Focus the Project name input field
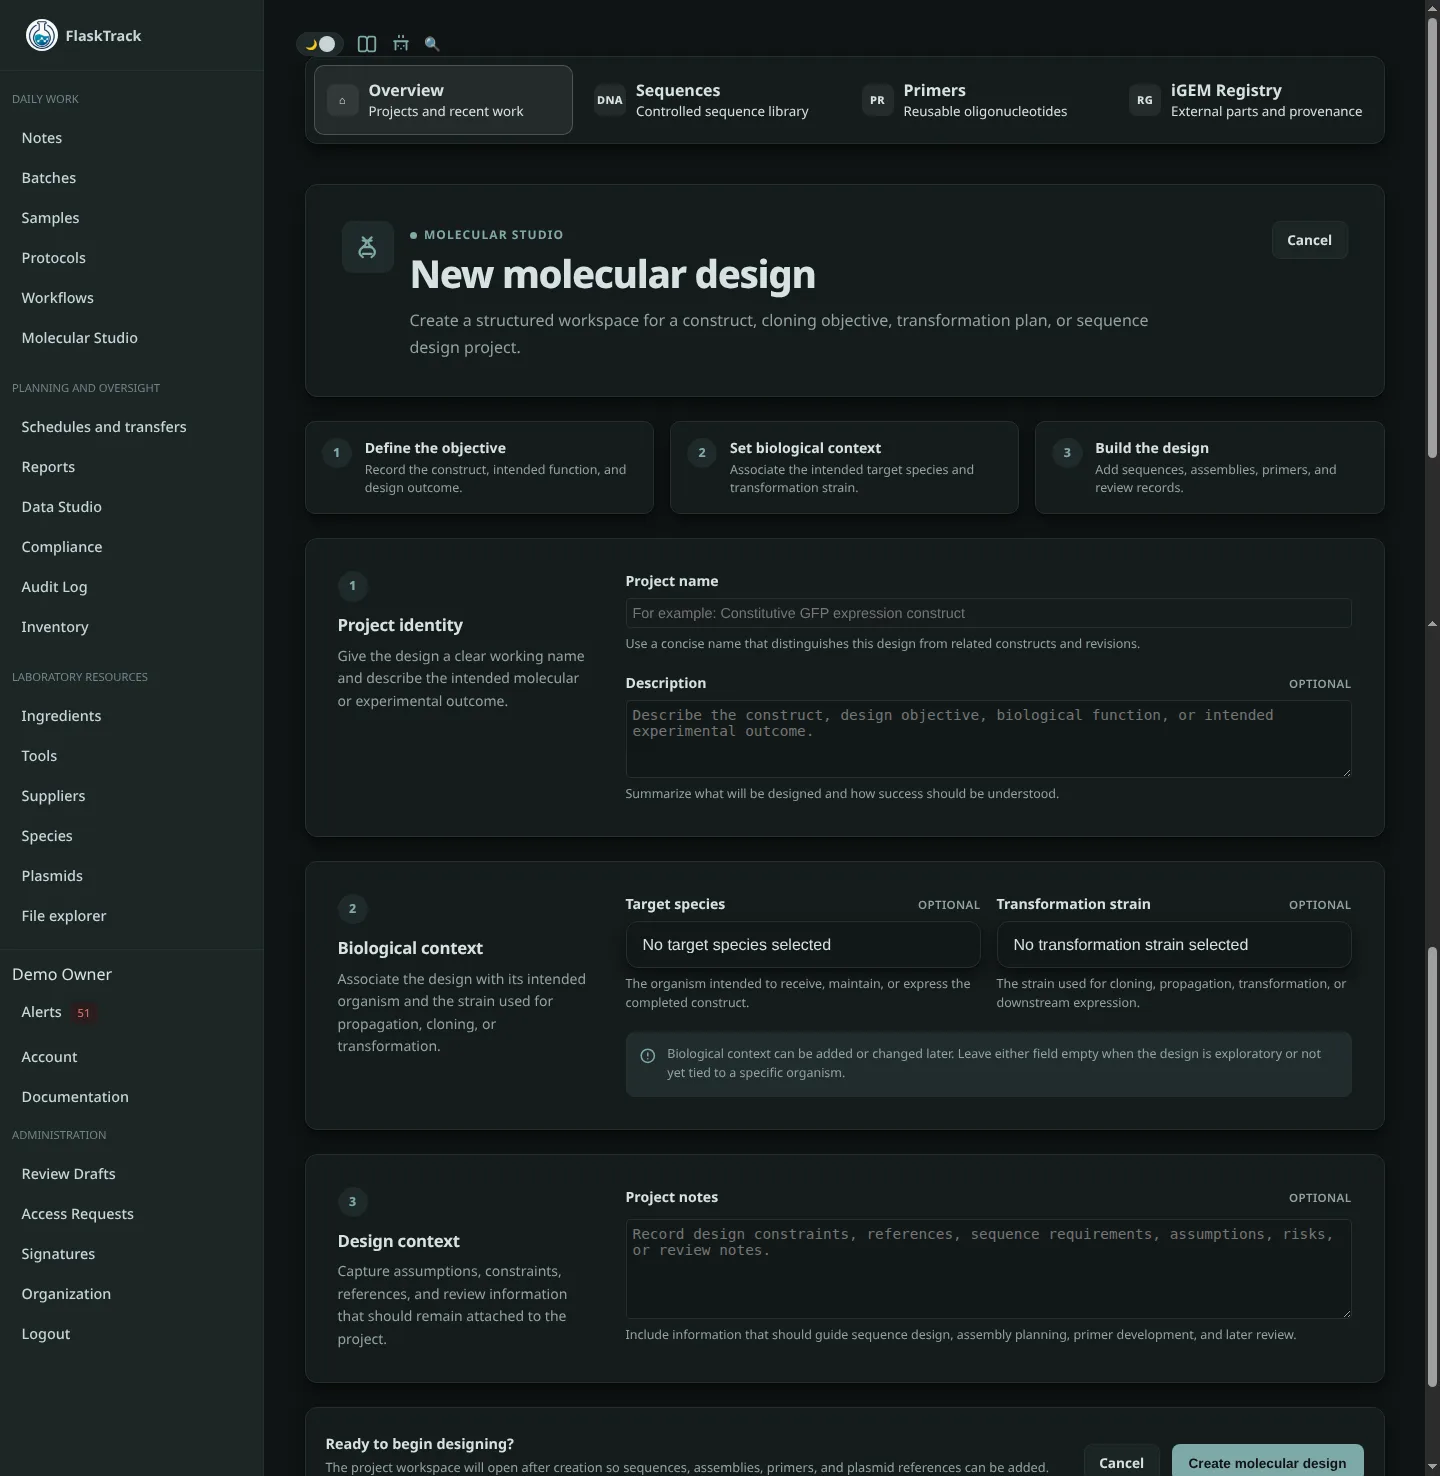This screenshot has height=1476, width=1440. [x=988, y=613]
